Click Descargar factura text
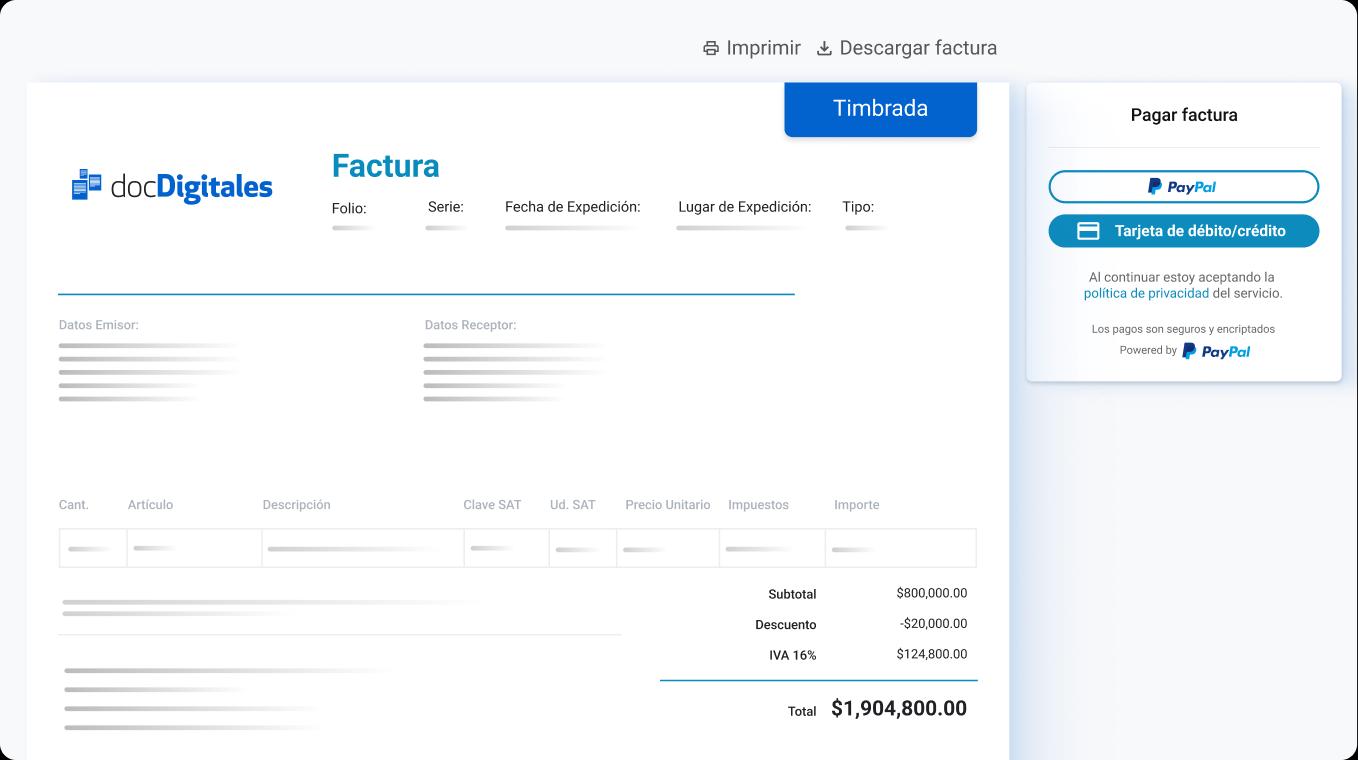Image resolution: width=1358 pixels, height=760 pixels. [x=918, y=48]
